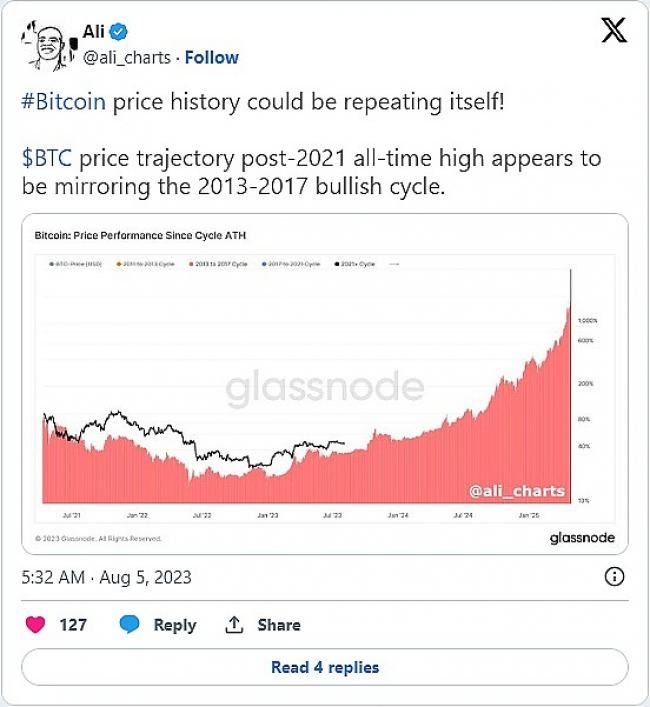Like the tweet with heart icon
The height and width of the screenshot is (707, 650).
click(35, 624)
